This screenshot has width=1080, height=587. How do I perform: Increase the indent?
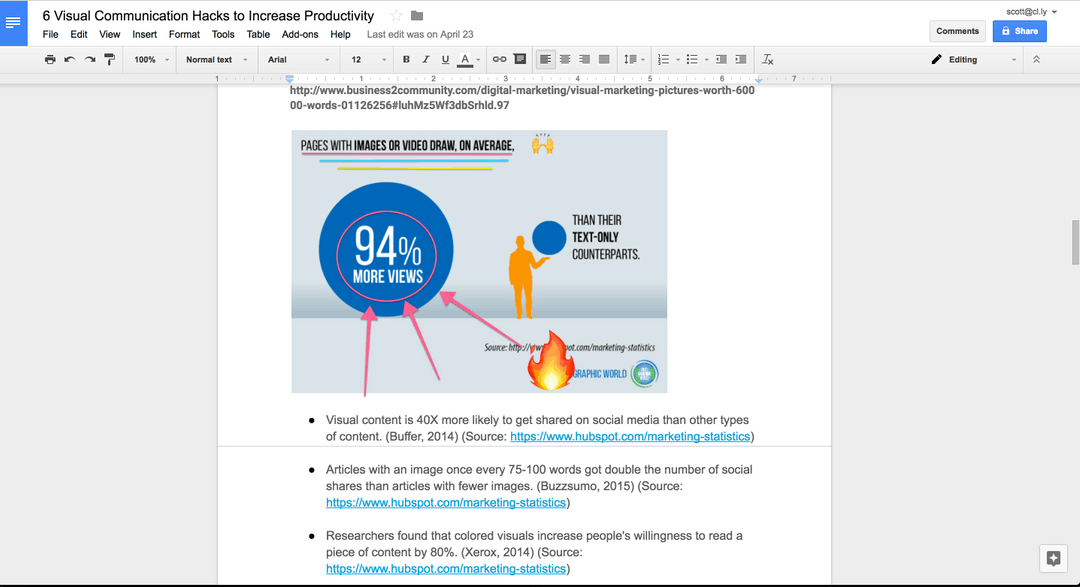pos(741,60)
